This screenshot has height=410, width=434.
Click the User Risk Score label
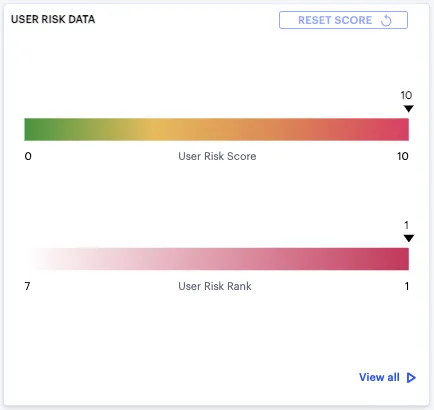point(217,156)
